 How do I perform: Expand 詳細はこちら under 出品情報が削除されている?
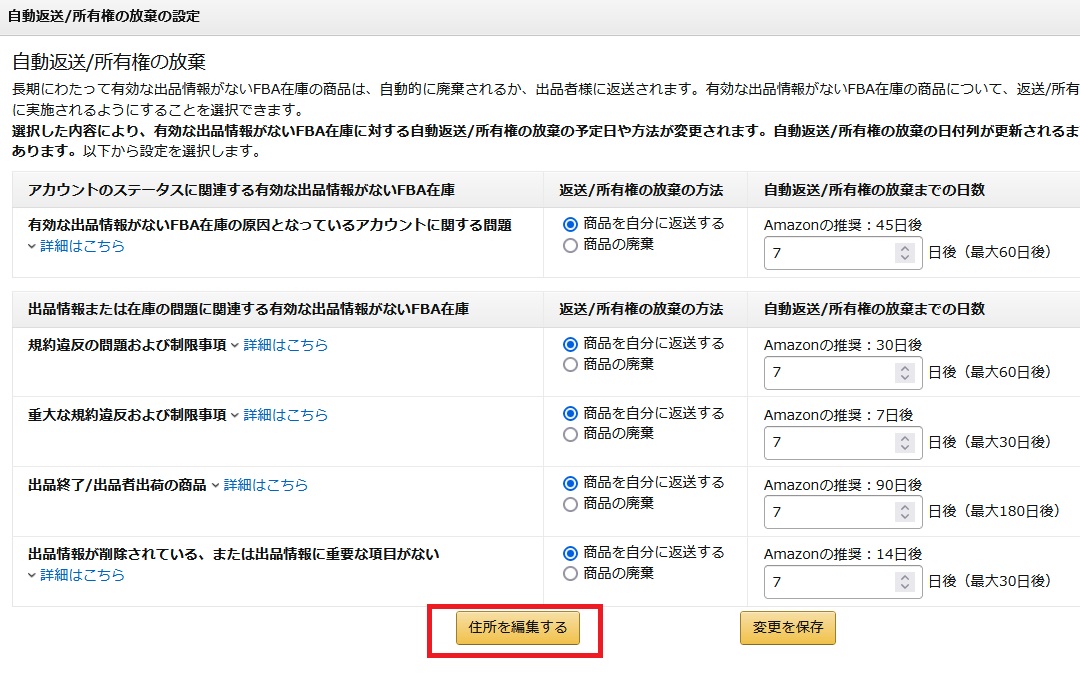82,575
